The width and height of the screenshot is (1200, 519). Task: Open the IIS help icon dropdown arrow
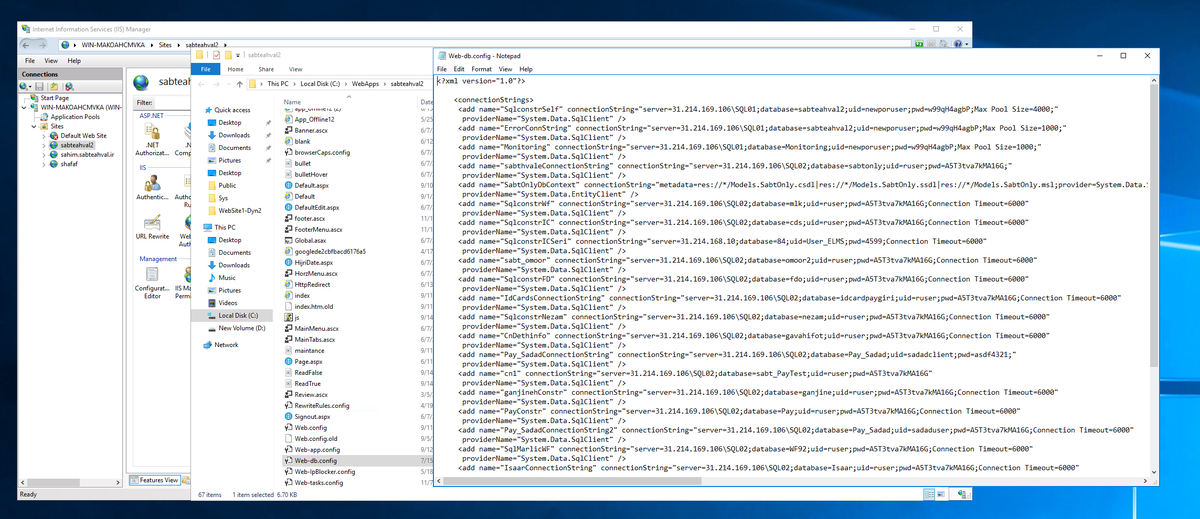click(966, 45)
